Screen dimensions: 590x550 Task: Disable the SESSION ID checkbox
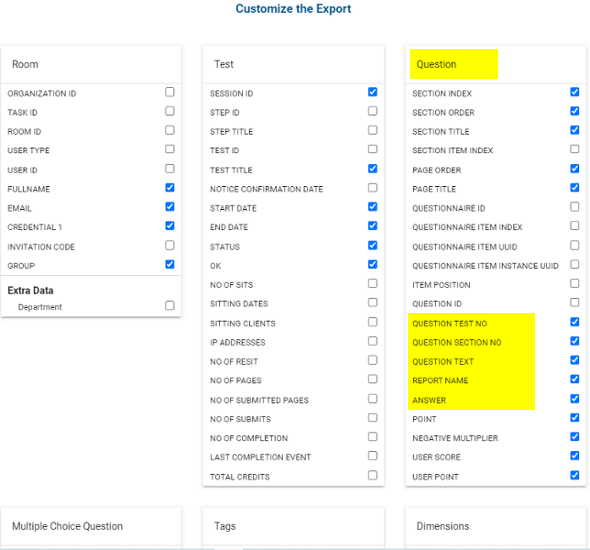pos(373,92)
